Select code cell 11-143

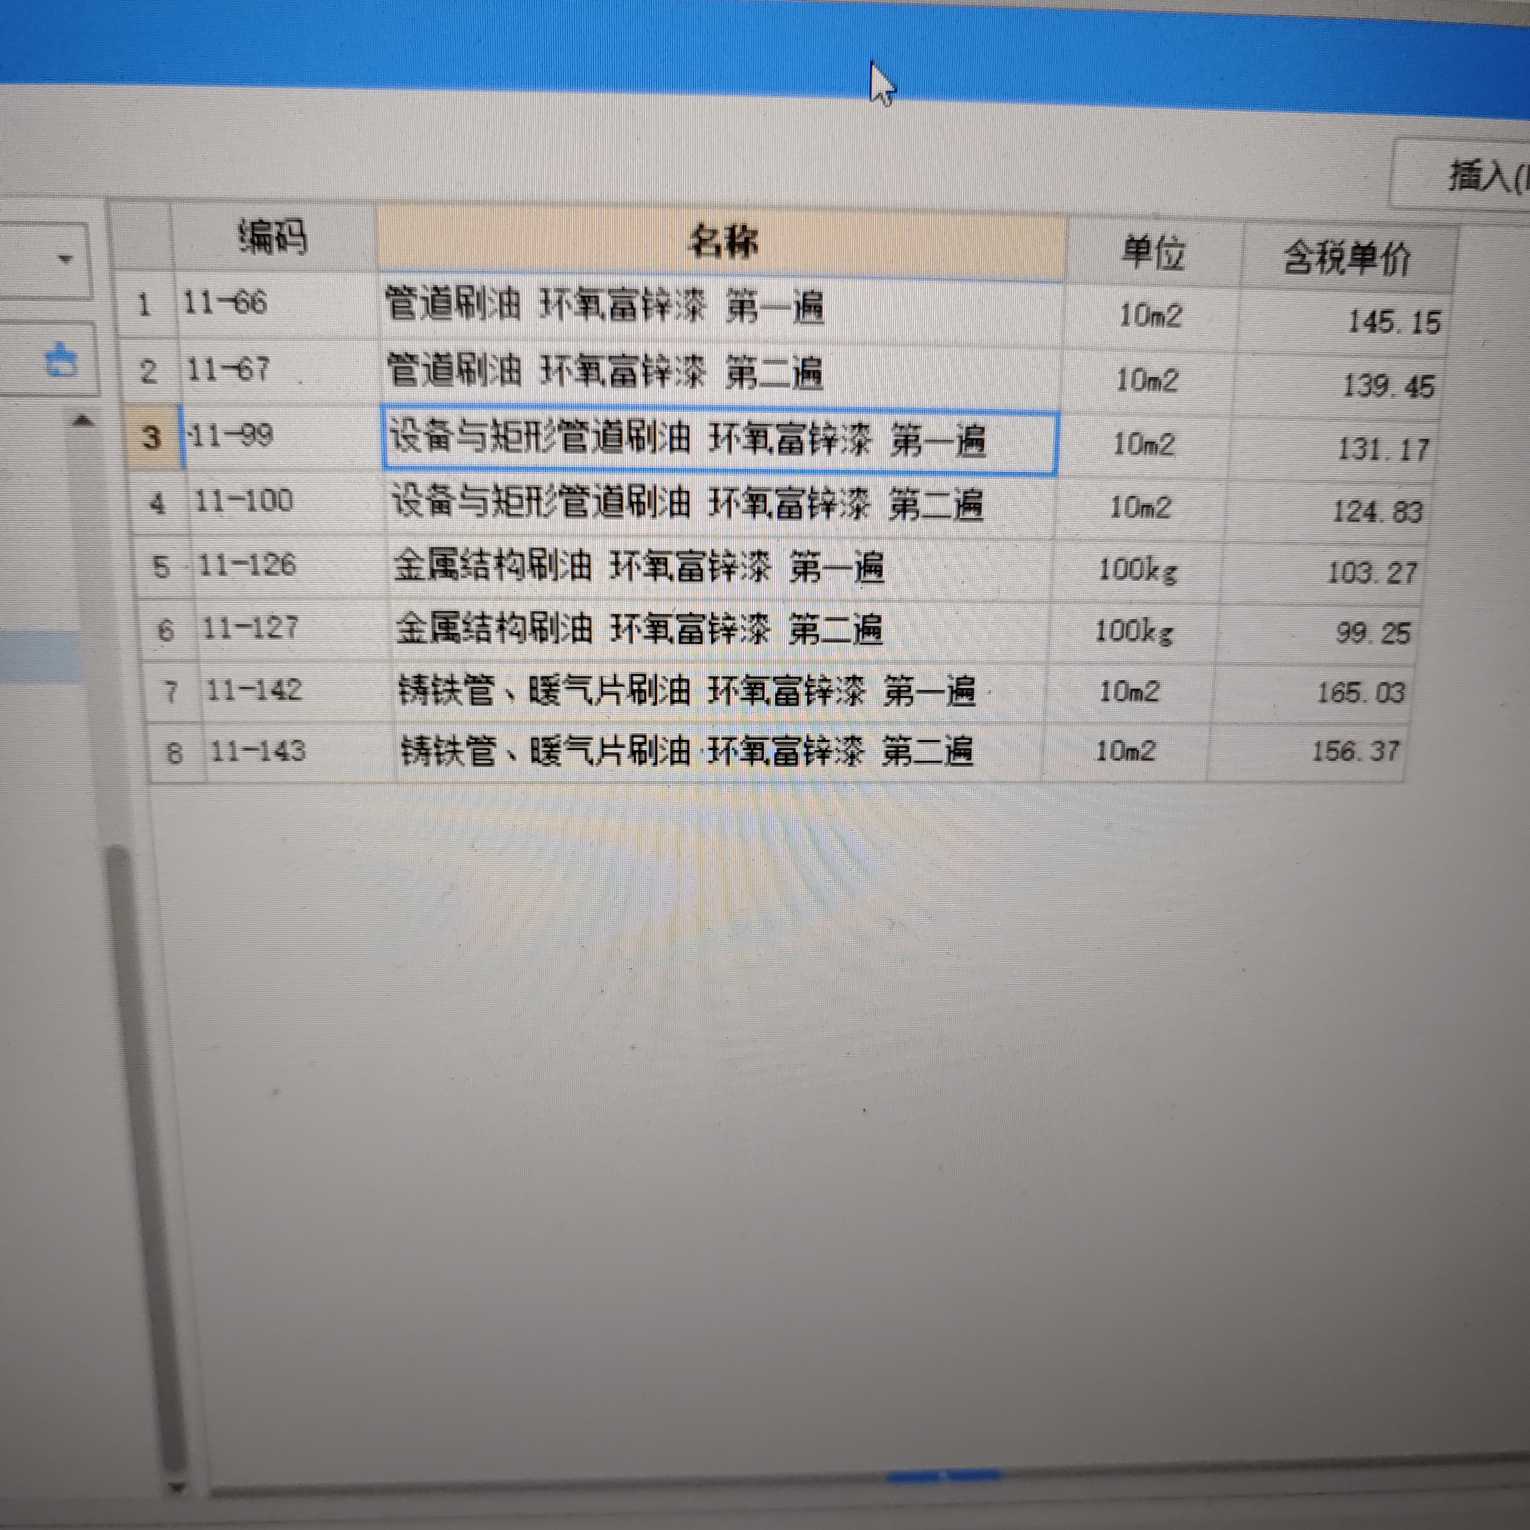pos(301,752)
